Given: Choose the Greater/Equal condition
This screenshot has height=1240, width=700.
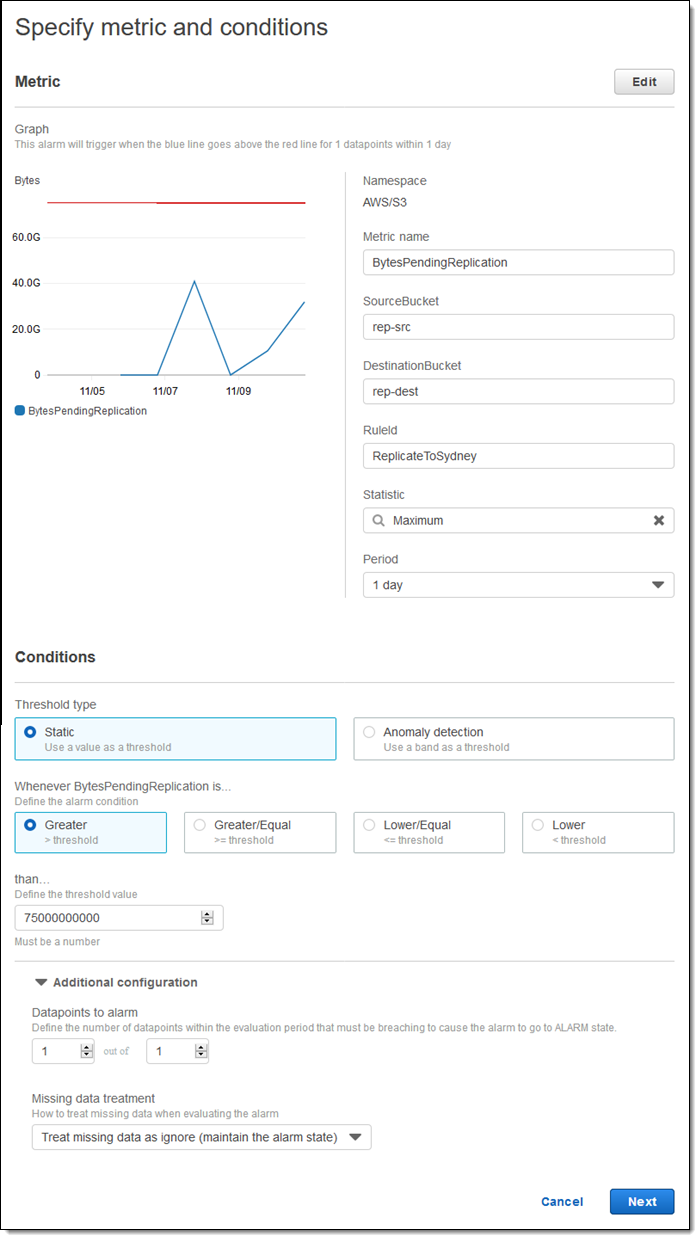Looking at the screenshot, I should point(200,825).
